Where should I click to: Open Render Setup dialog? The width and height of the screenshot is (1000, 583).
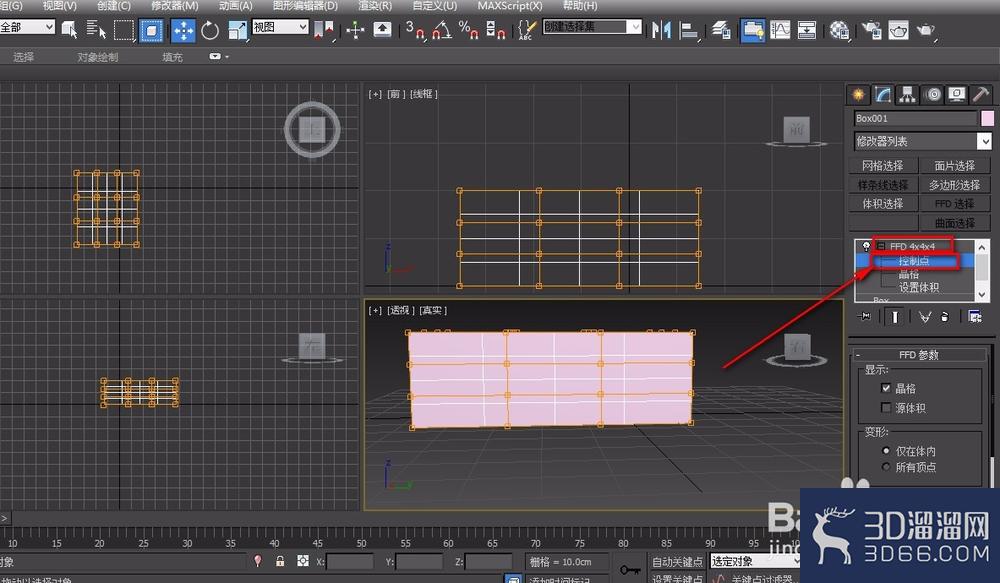[871, 29]
